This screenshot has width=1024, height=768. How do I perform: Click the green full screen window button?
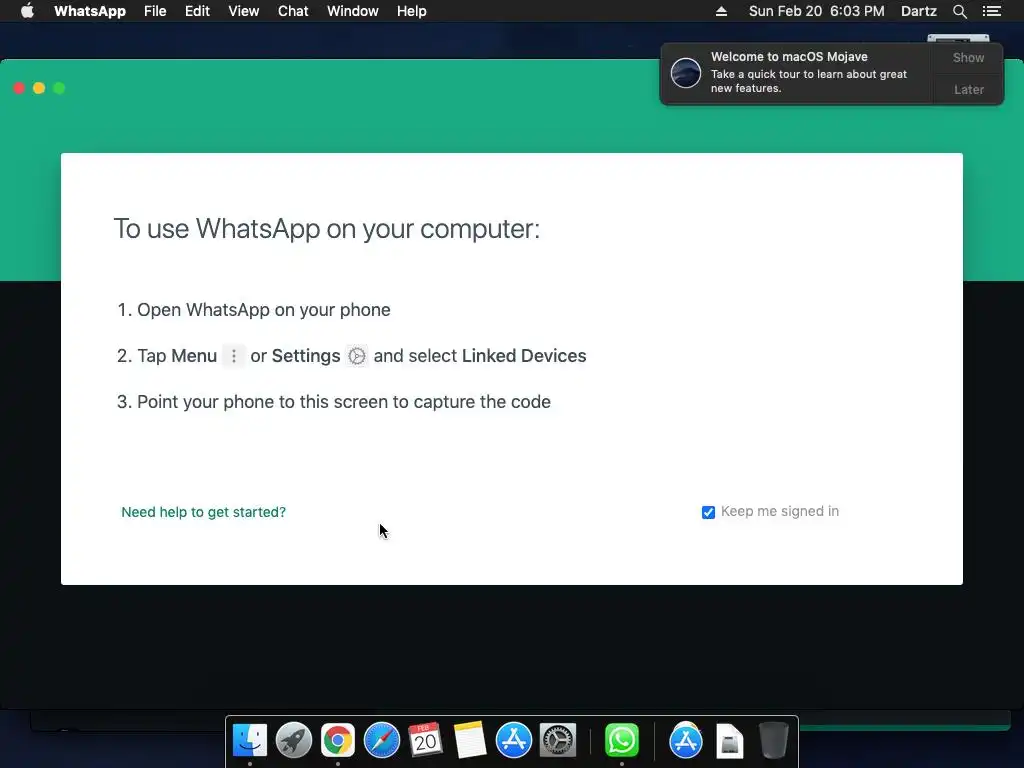pos(59,88)
